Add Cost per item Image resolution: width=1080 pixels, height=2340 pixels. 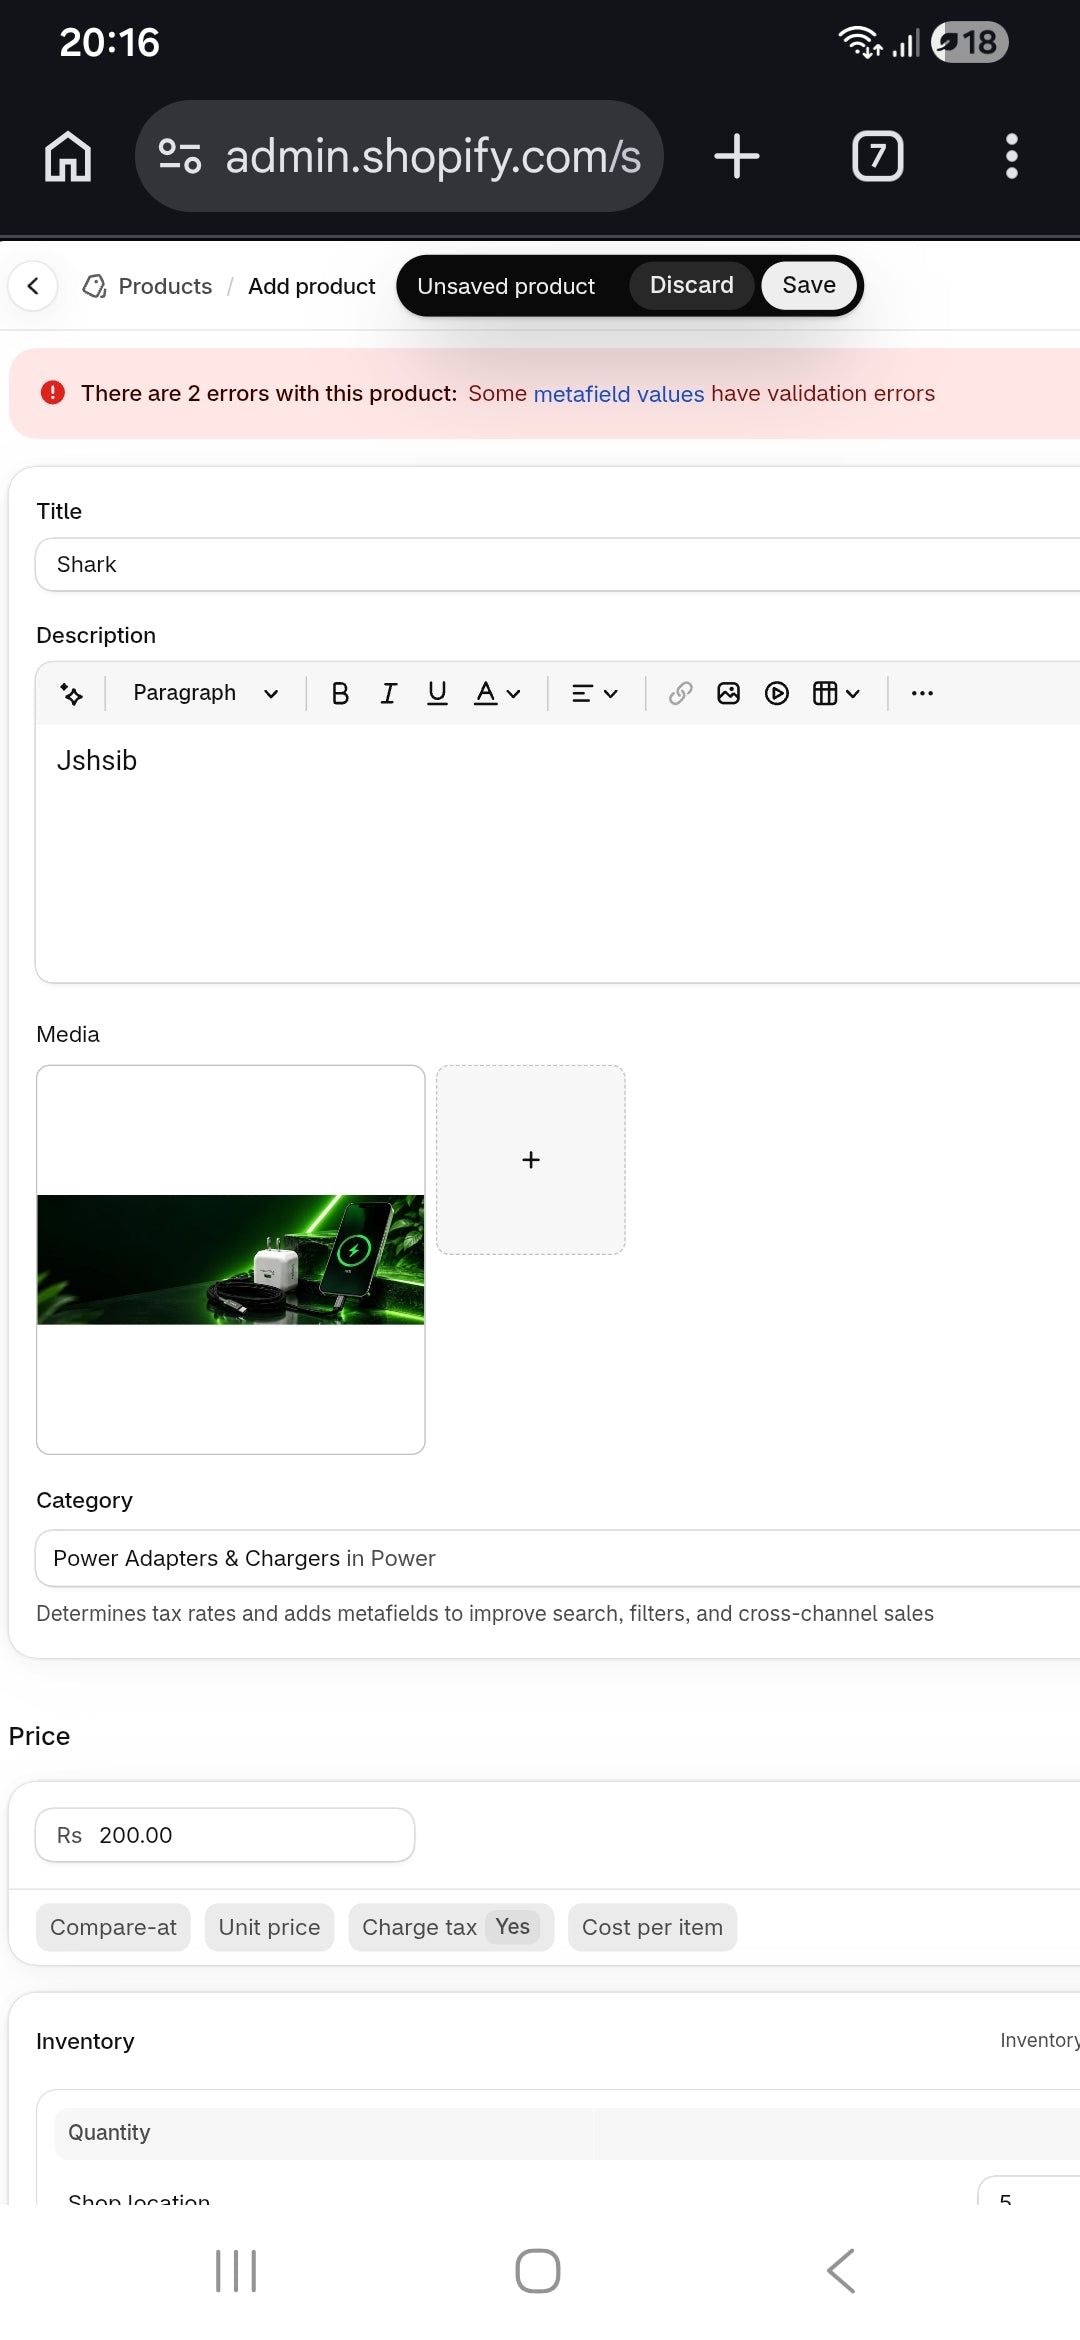click(652, 1927)
